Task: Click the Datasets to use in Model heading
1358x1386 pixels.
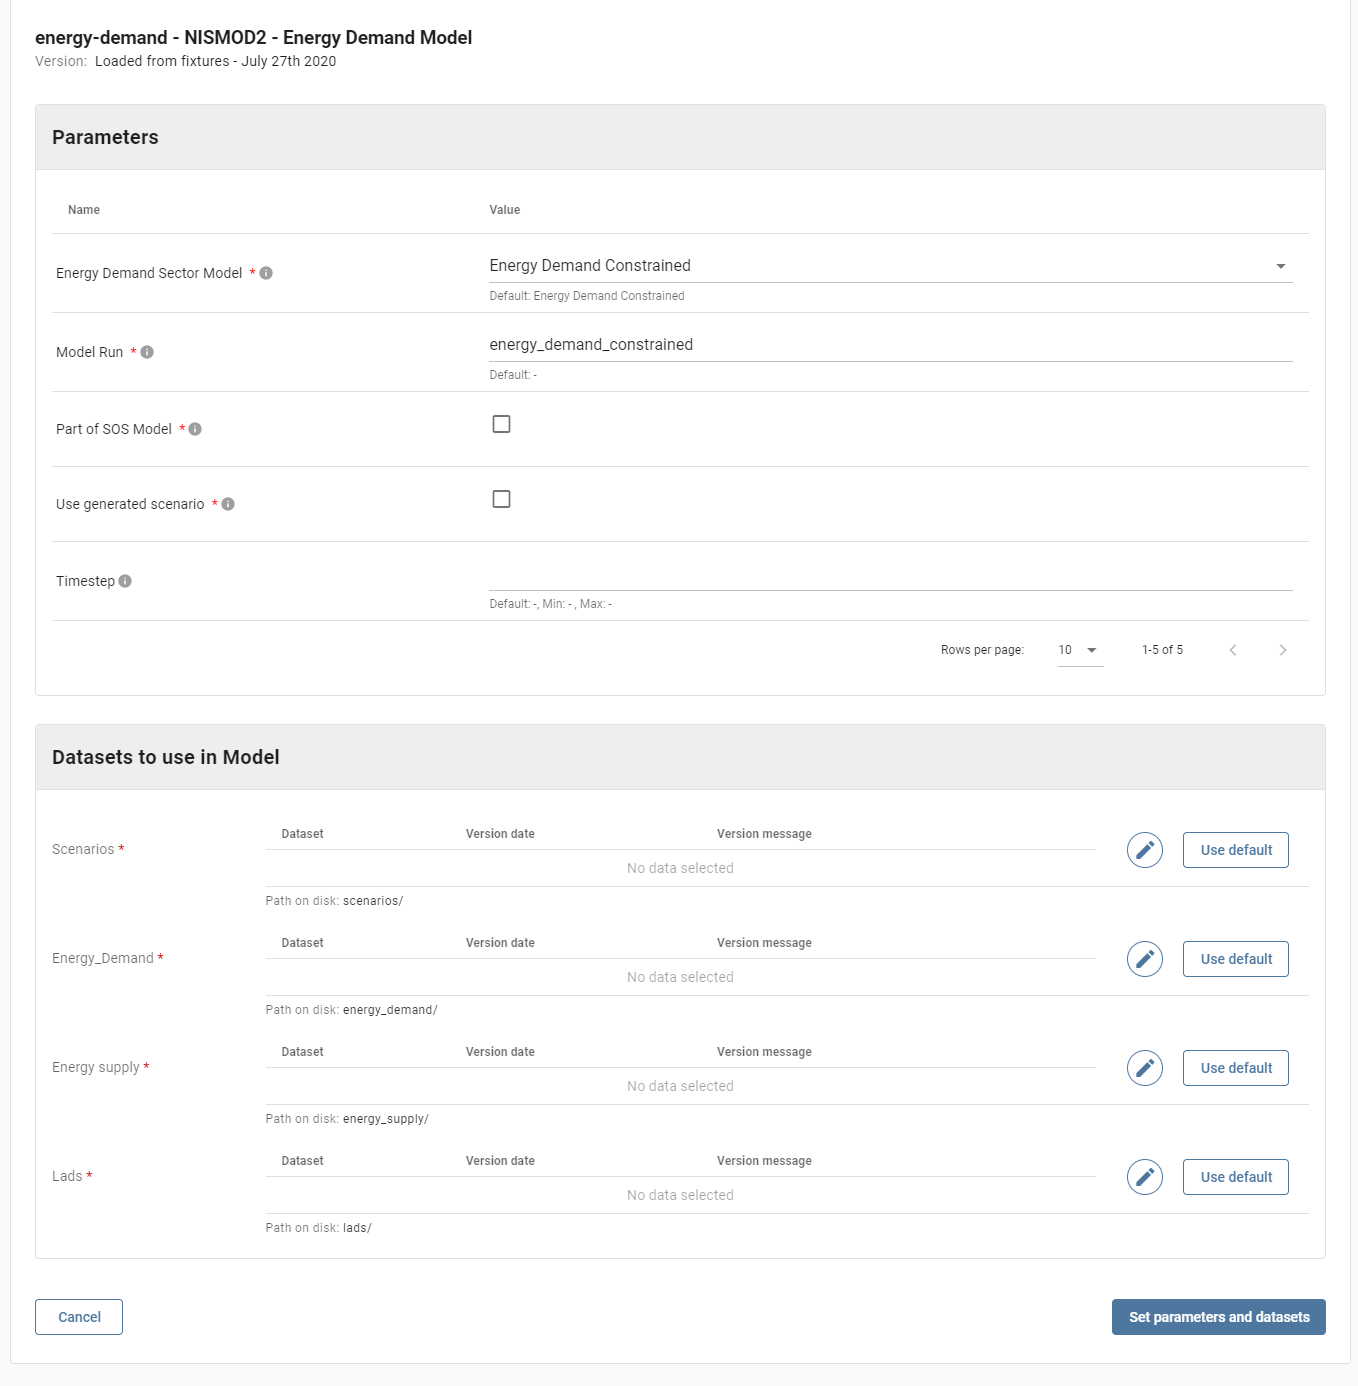Action: pyautogui.click(x=165, y=757)
